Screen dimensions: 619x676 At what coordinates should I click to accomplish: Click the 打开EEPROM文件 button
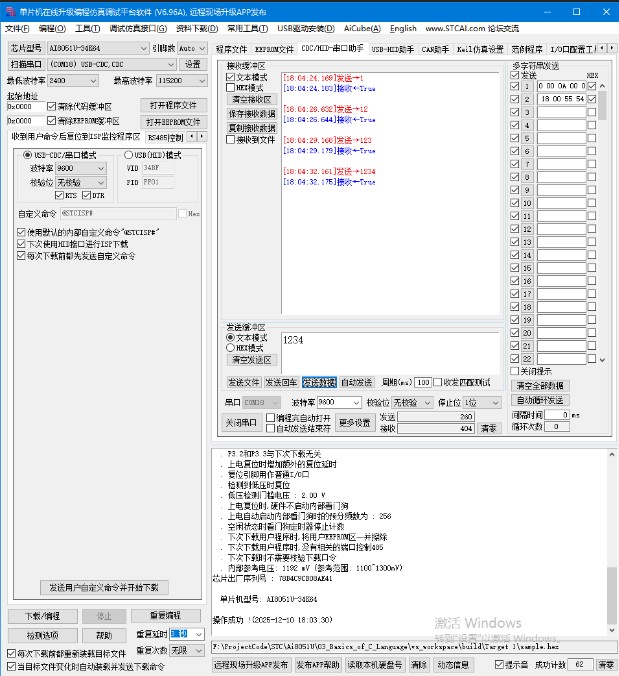tap(173, 122)
